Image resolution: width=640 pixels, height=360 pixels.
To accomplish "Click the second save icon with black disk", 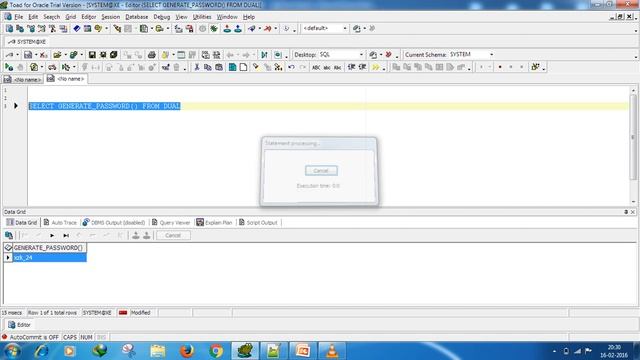I will point(103,55).
